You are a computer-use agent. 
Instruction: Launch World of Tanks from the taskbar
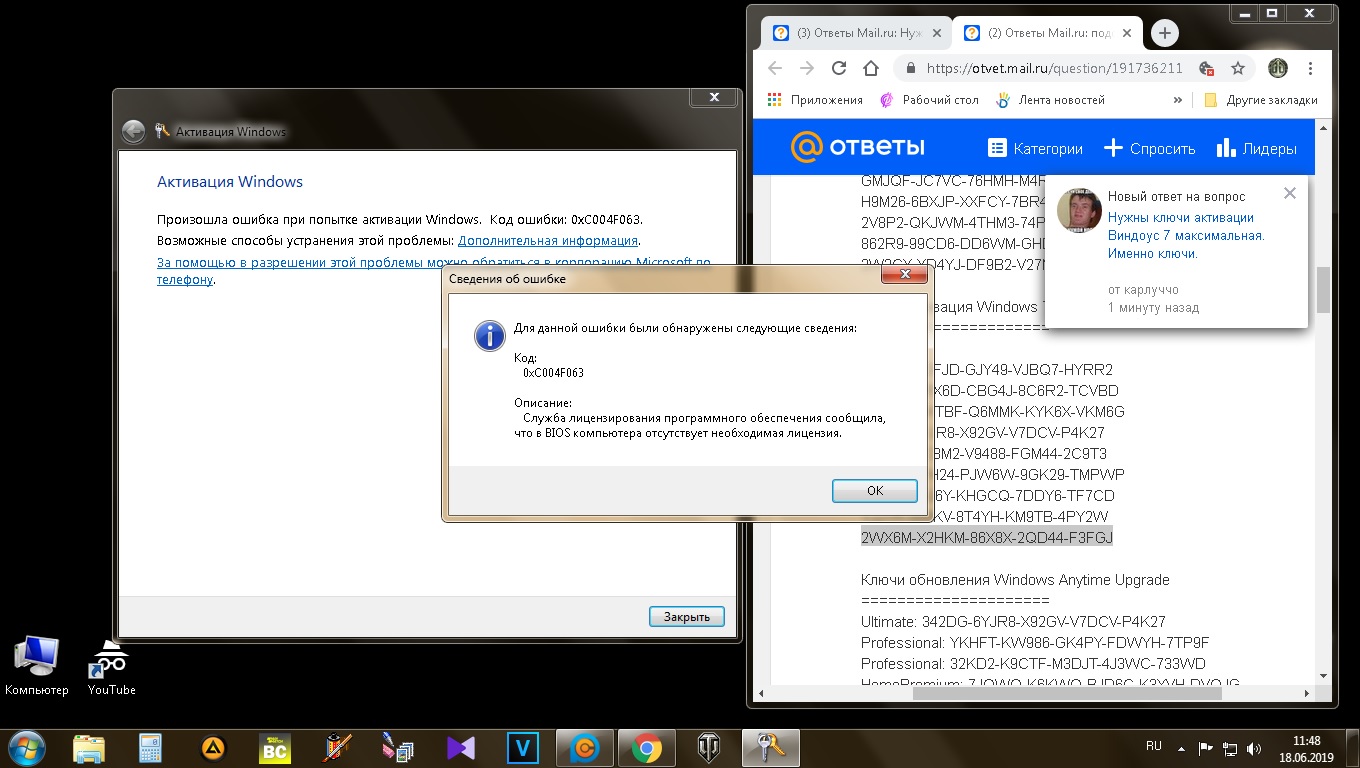709,748
